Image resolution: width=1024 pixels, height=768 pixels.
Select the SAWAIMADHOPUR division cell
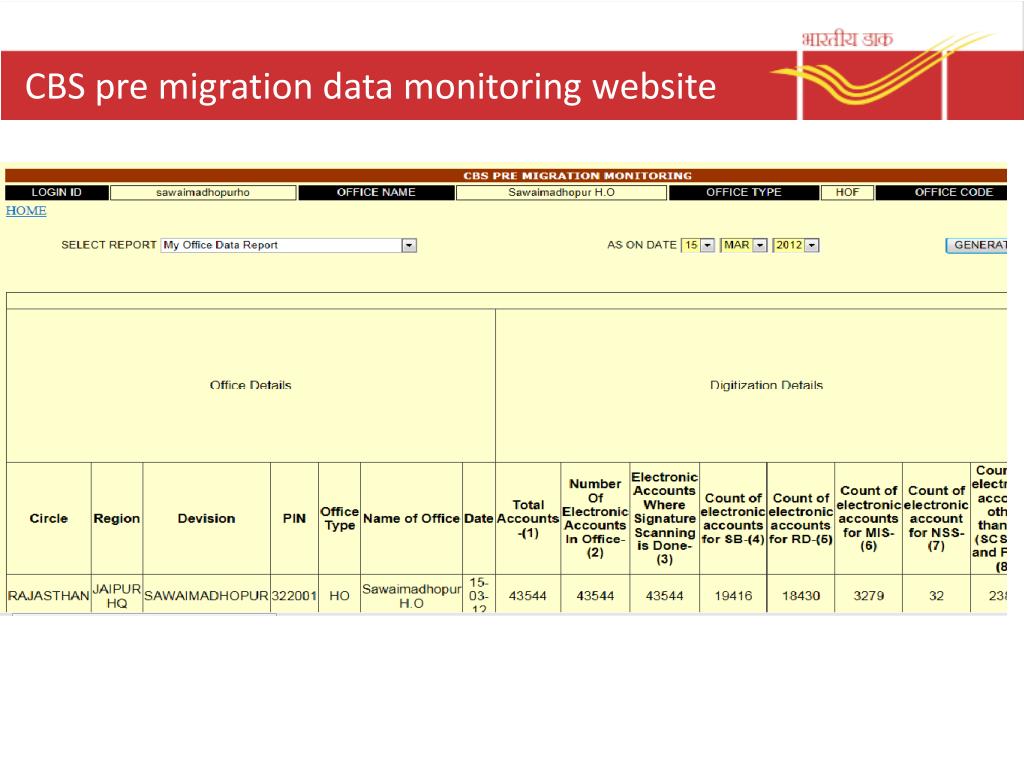coord(206,596)
